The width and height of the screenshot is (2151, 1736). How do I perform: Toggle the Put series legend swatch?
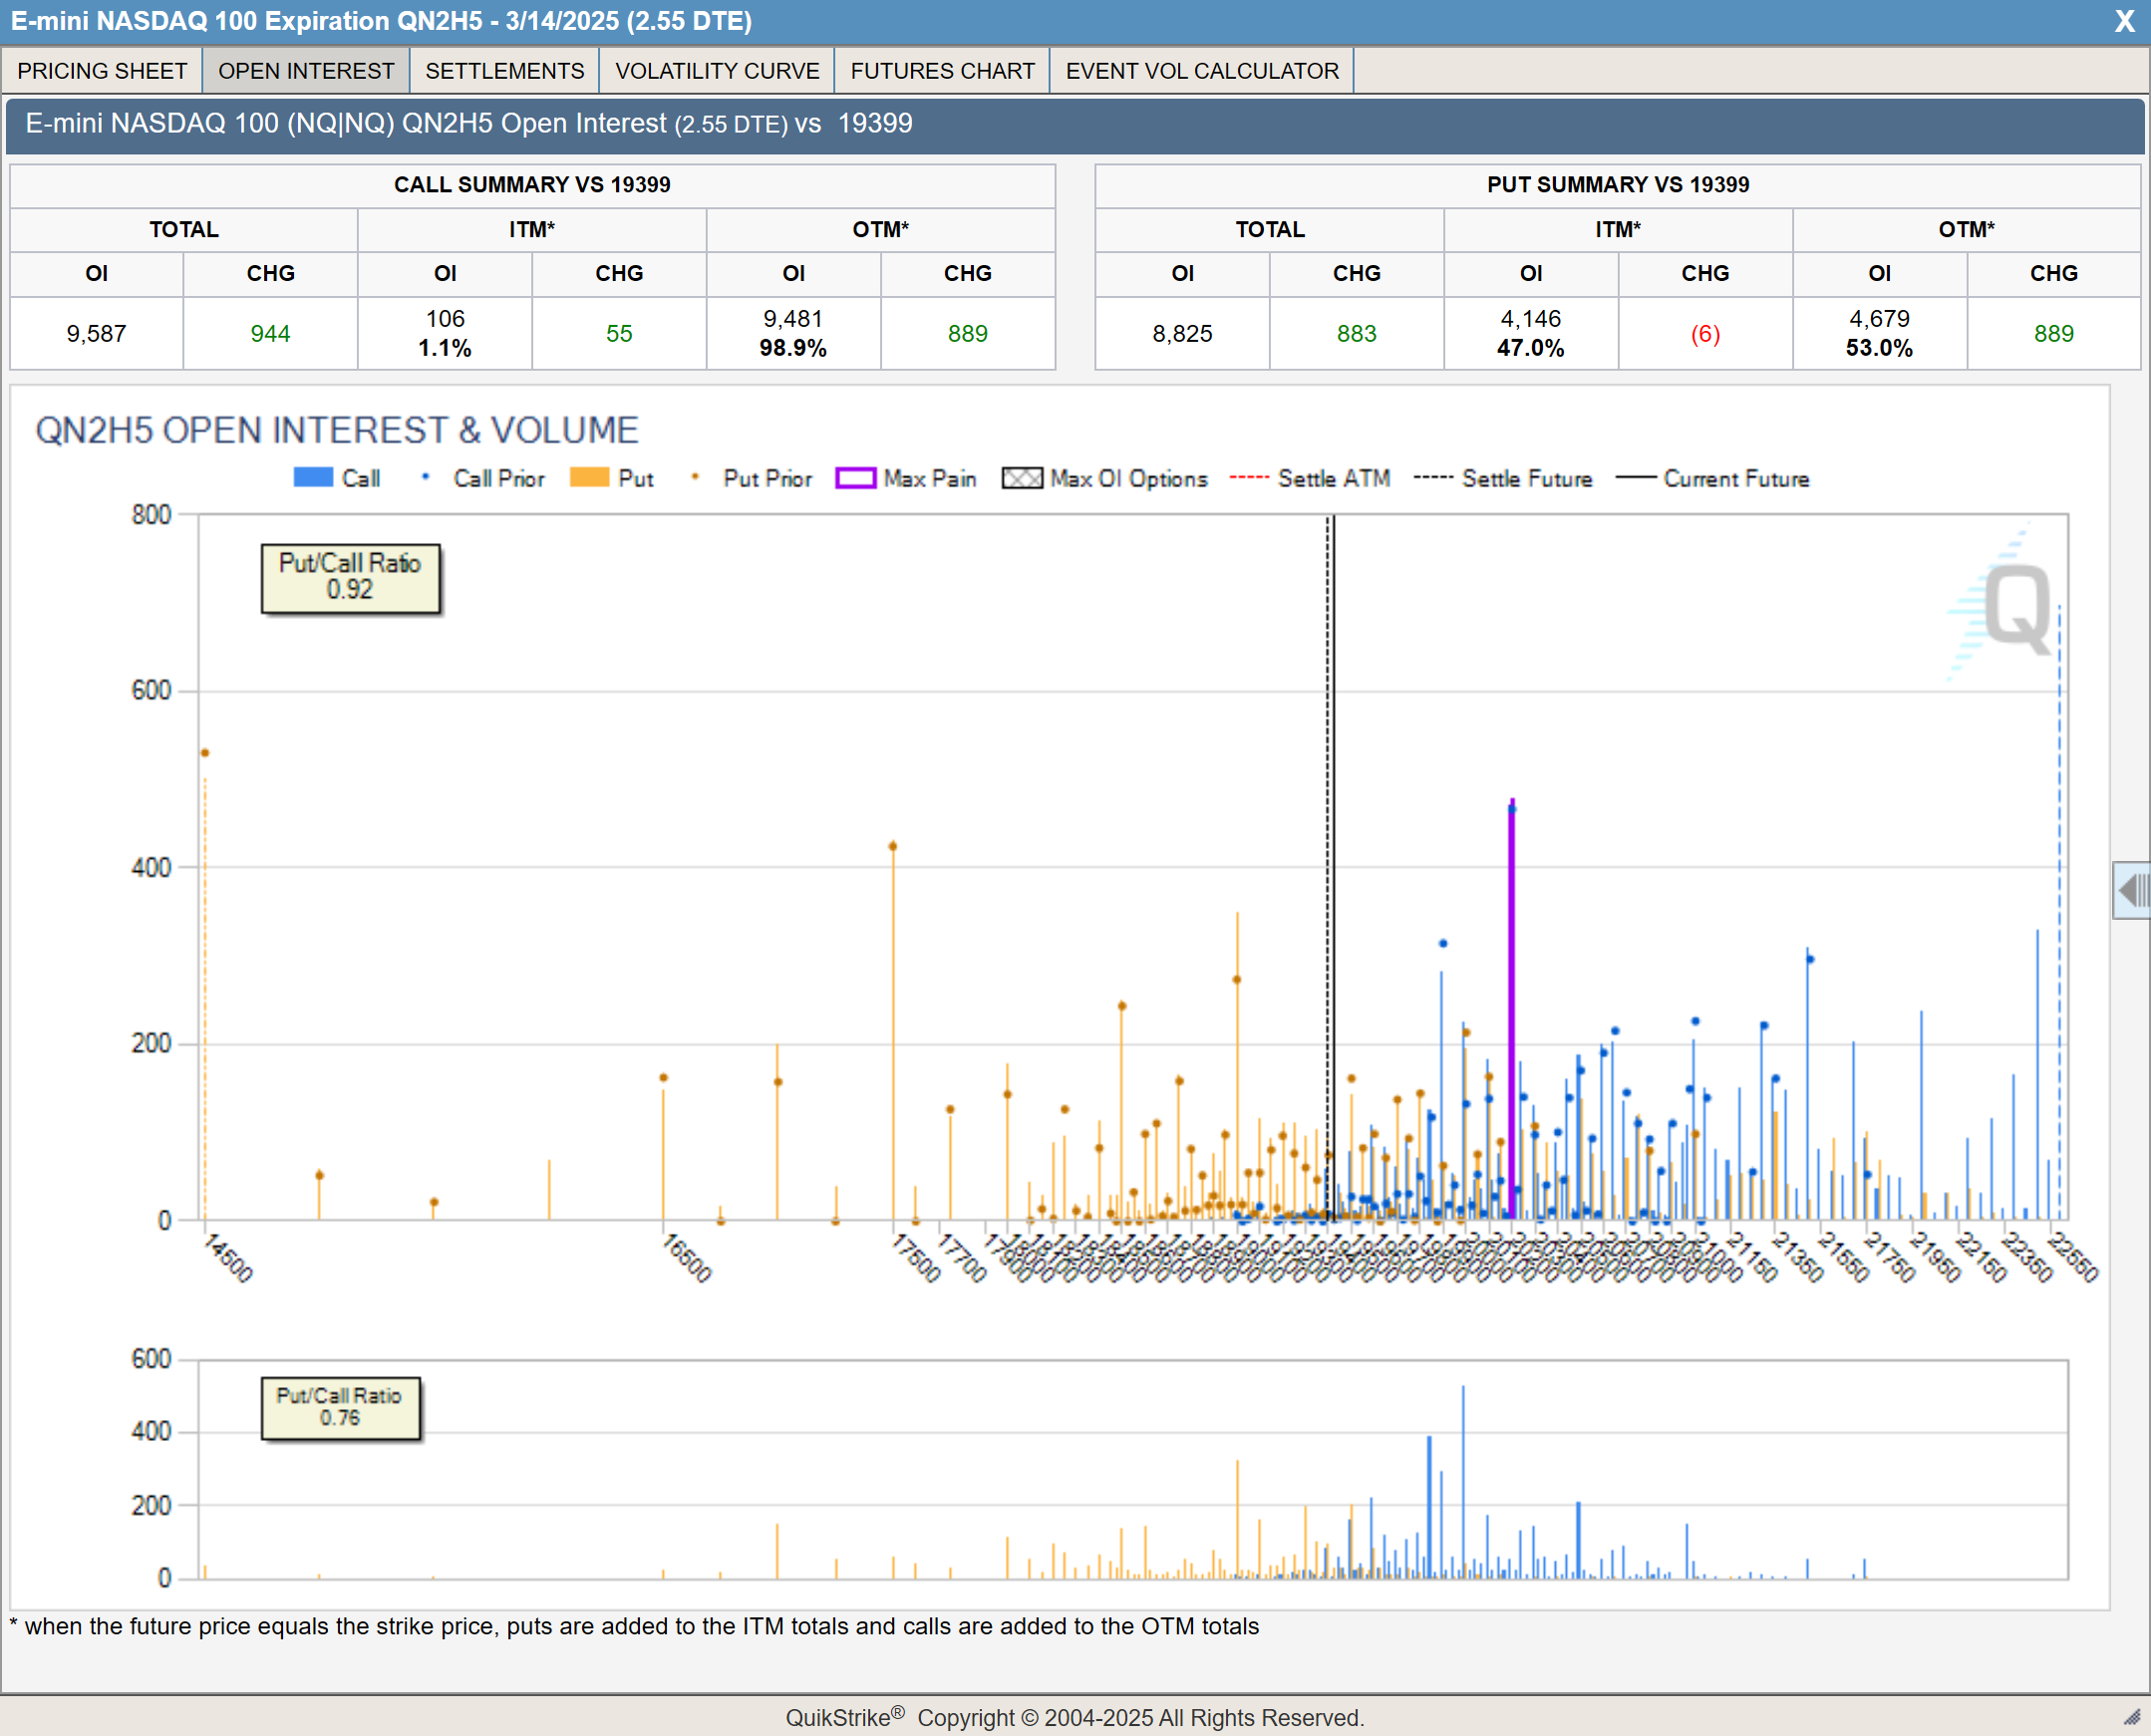[589, 478]
